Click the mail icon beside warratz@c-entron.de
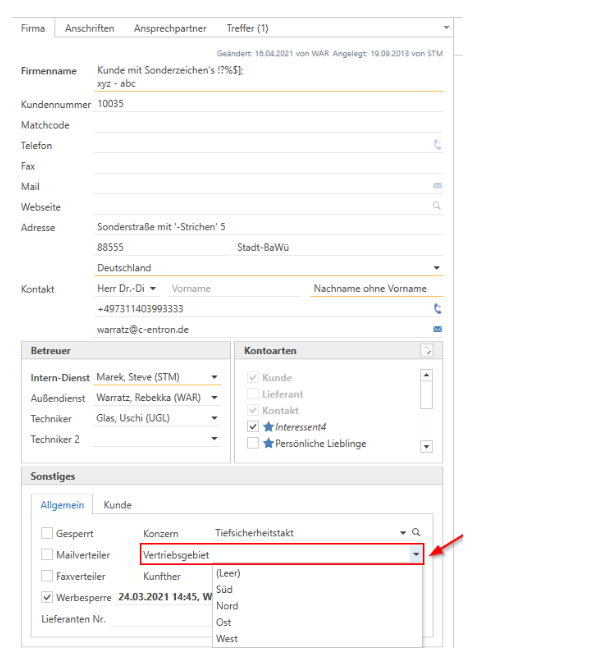The width and height of the screenshot is (606, 656). pyautogui.click(x=437, y=329)
